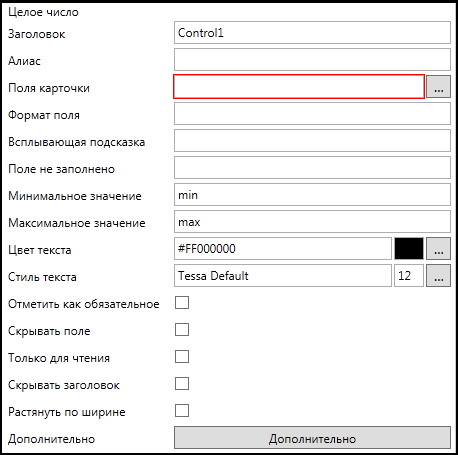Click Минимальное значение field showing min
This screenshot has height=455, width=458.
pos(312,195)
